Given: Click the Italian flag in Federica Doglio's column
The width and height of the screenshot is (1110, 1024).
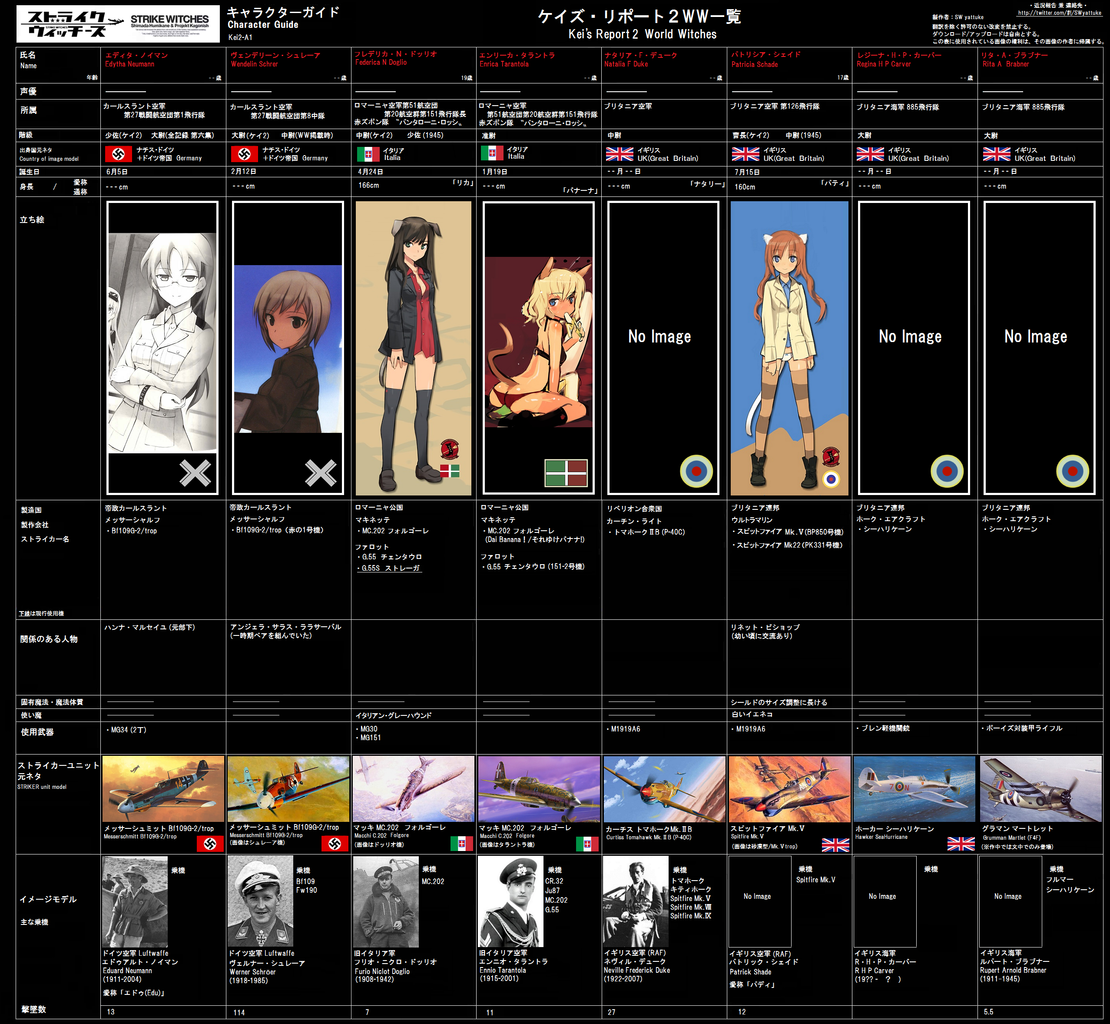Looking at the screenshot, I should click(368, 154).
